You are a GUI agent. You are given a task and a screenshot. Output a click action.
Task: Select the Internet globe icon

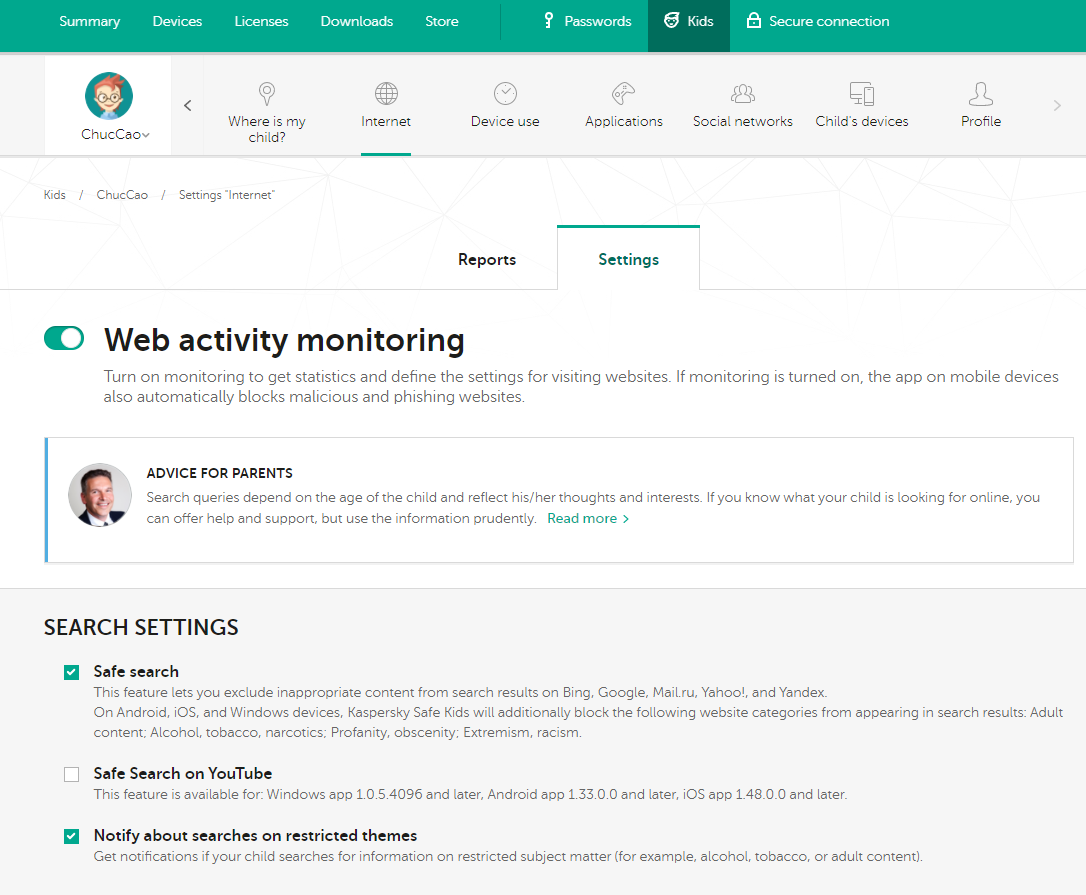tap(386, 94)
